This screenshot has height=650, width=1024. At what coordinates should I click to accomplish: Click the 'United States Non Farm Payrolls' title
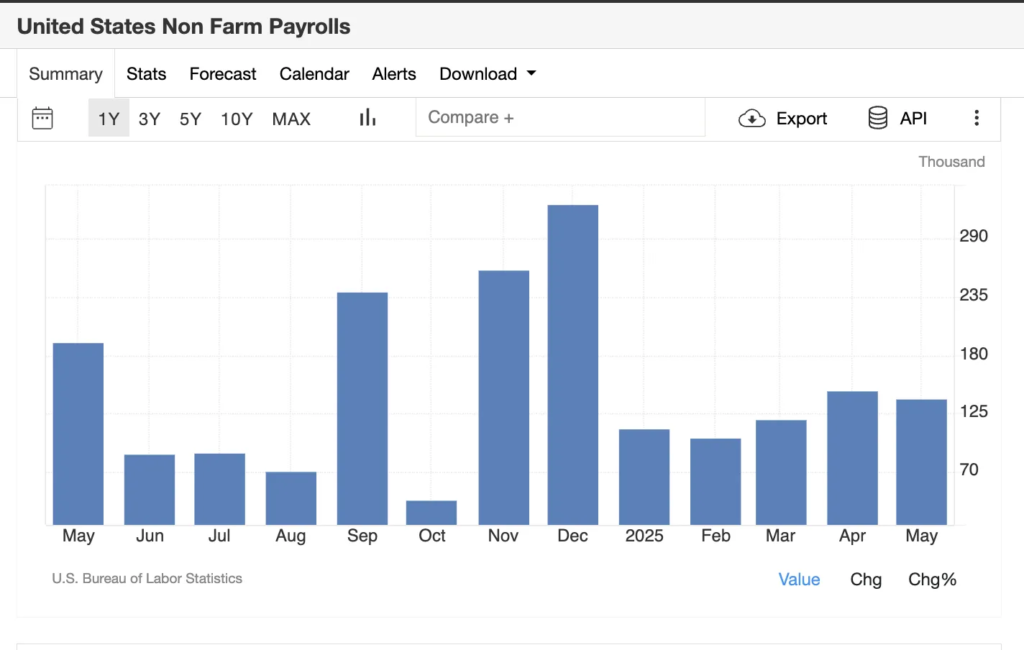pyautogui.click(x=184, y=26)
